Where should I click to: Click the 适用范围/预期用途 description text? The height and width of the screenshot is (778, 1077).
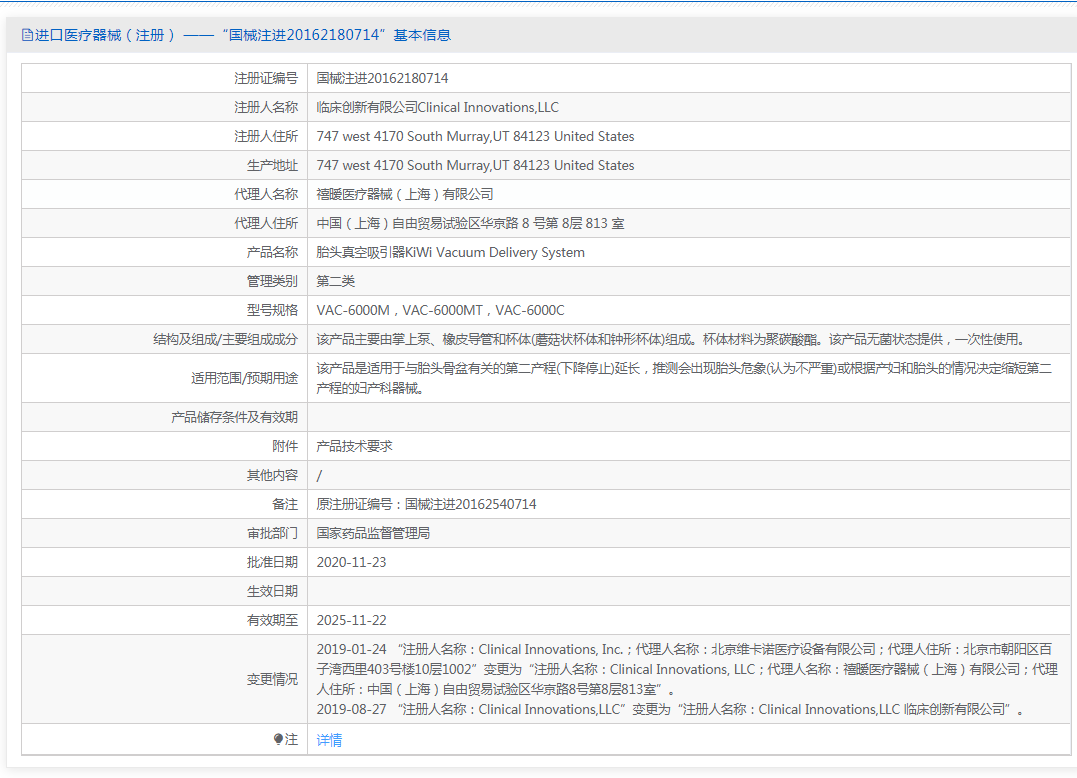(x=683, y=378)
